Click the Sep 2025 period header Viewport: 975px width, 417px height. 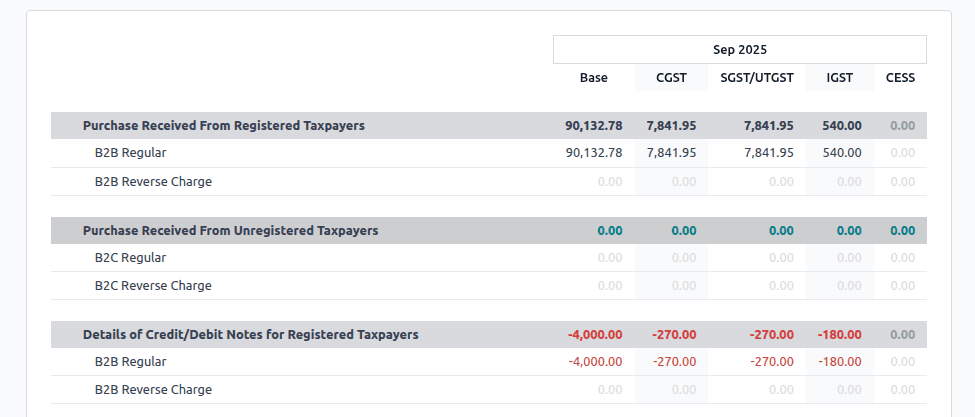tap(739, 50)
